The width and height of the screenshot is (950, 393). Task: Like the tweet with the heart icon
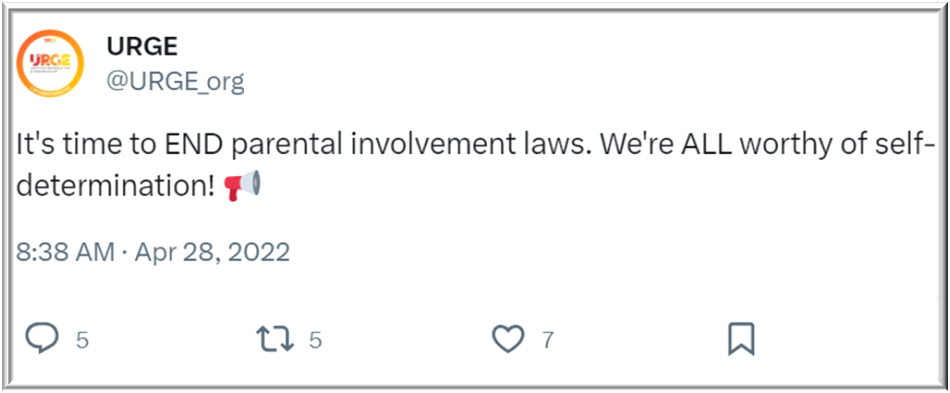coord(508,339)
